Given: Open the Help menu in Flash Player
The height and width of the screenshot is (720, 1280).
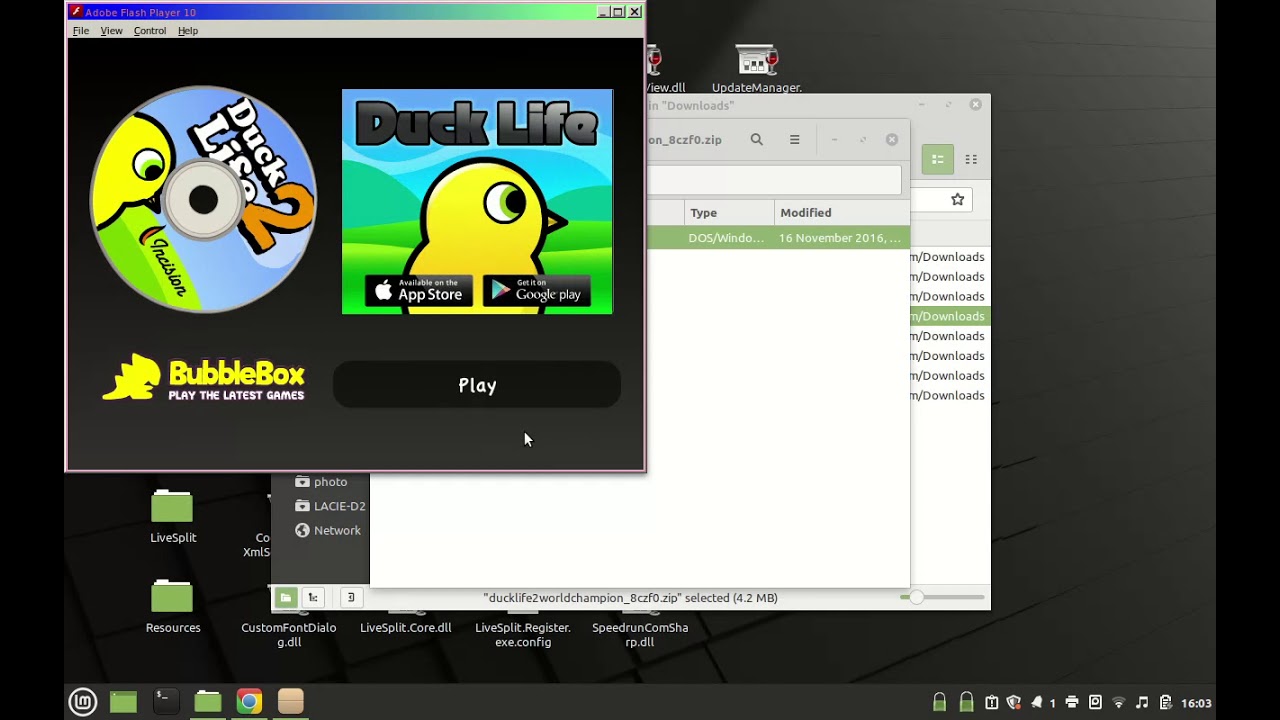Looking at the screenshot, I should coord(188,31).
